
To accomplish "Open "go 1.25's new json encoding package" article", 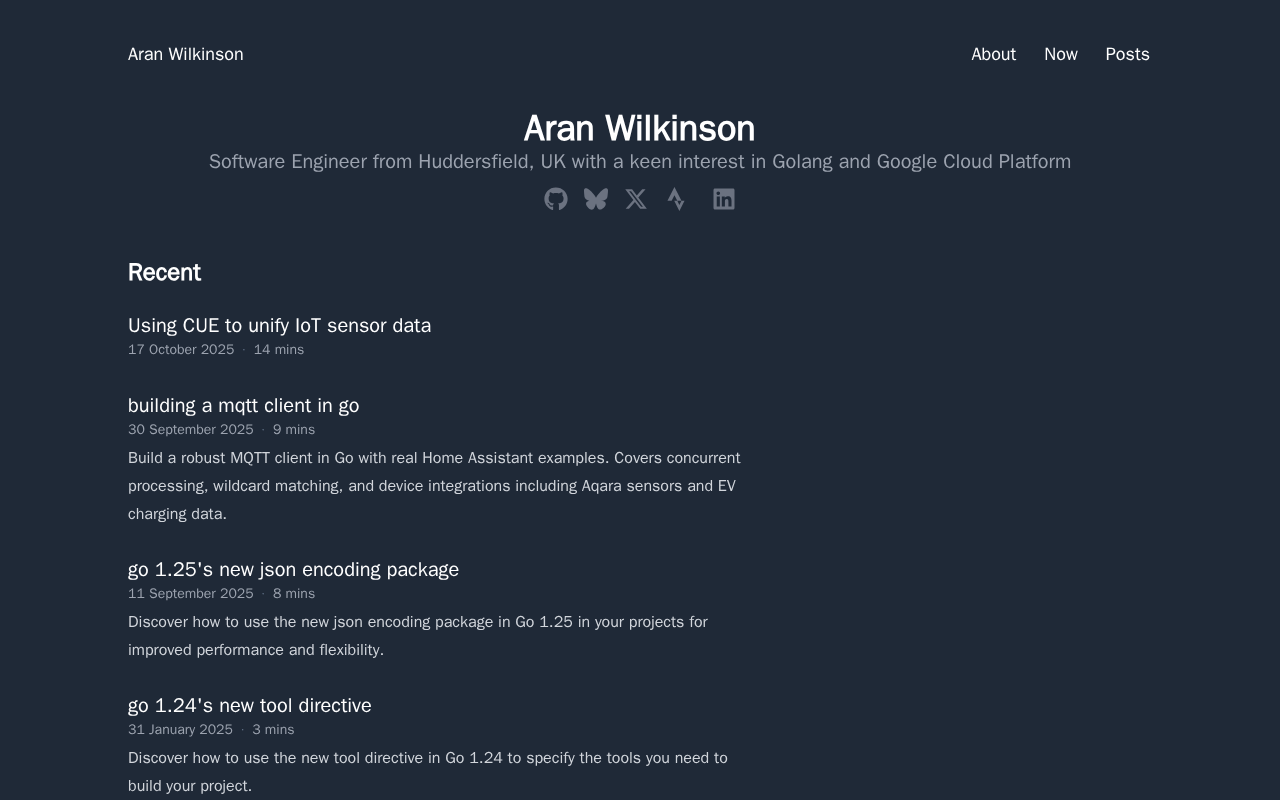I will pyautogui.click(x=293, y=569).
